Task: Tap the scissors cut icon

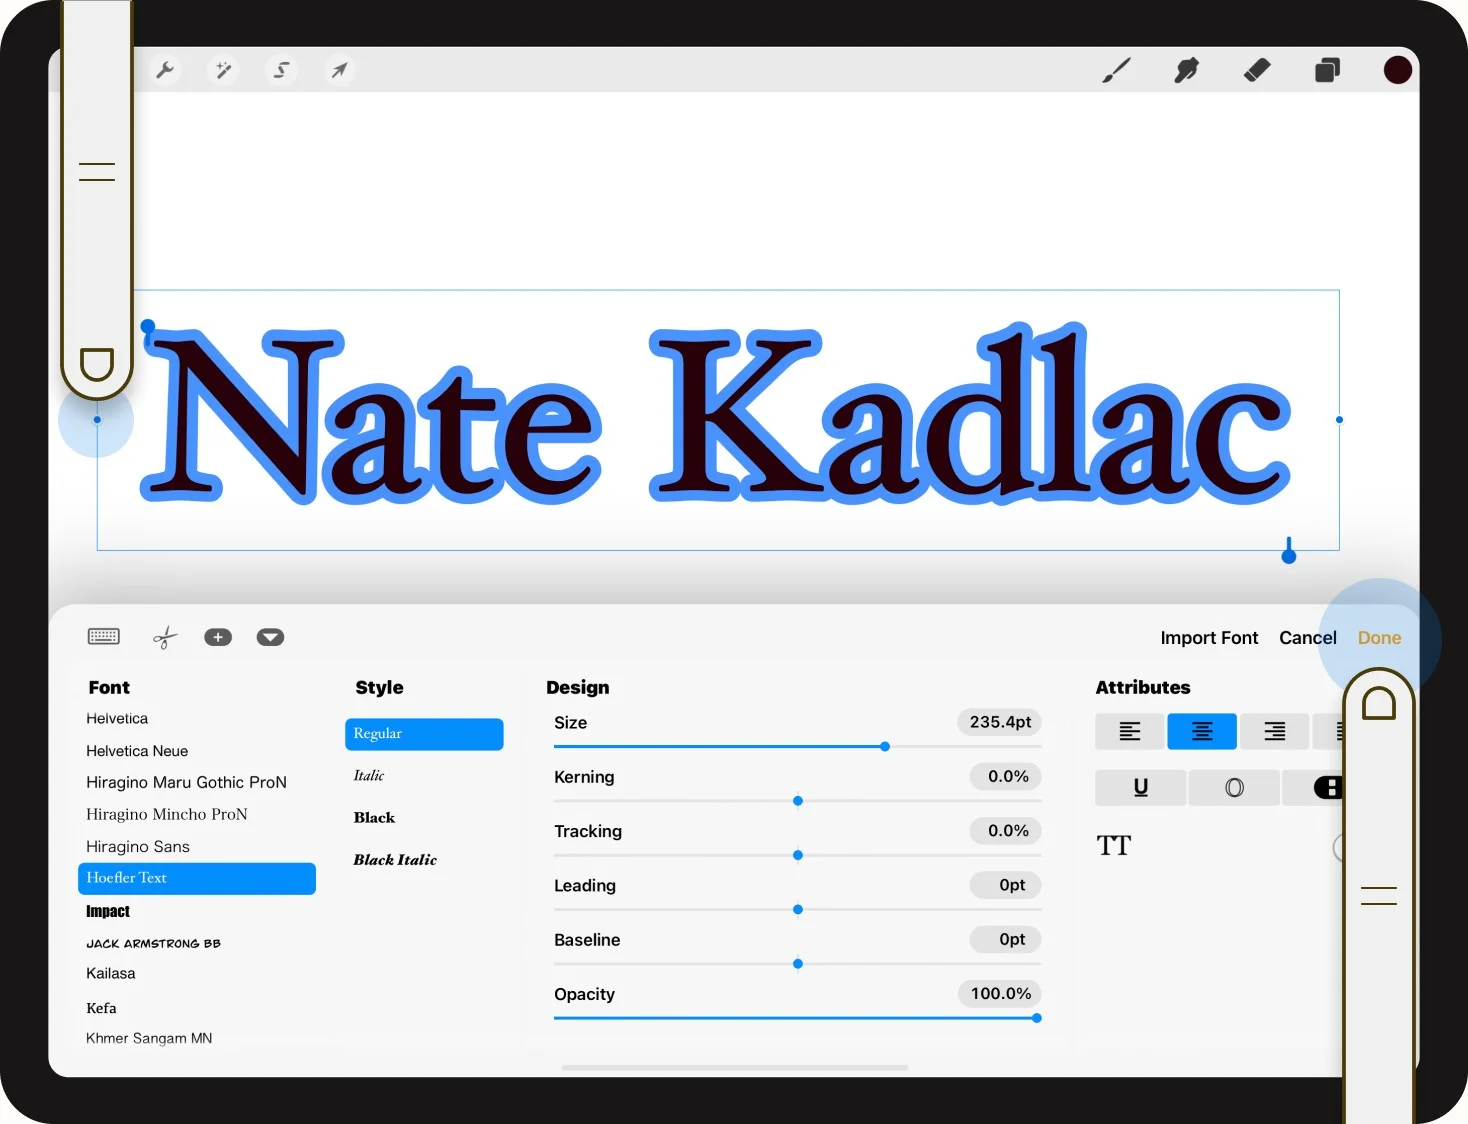Action: [x=164, y=636]
